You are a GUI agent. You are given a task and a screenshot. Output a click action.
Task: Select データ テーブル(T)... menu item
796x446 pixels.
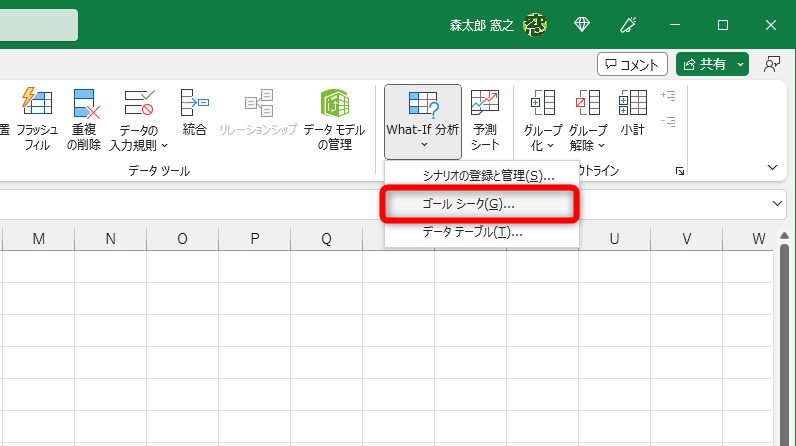[x=482, y=232]
